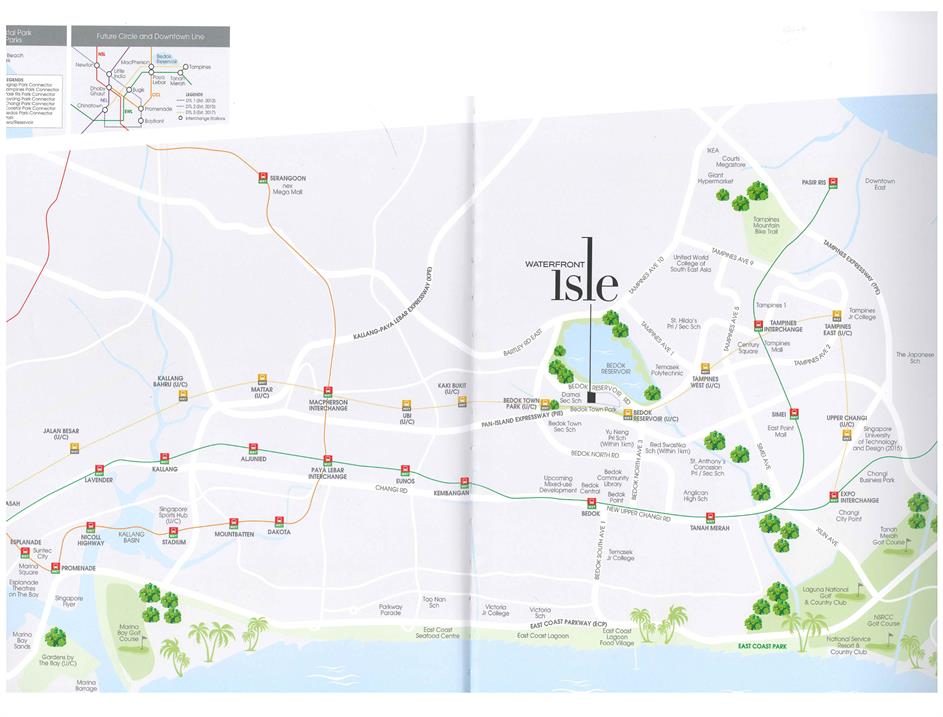The image size is (943, 717).
Task: Click the Expo Interchange station icon
Action: click(x=833, y=495)
